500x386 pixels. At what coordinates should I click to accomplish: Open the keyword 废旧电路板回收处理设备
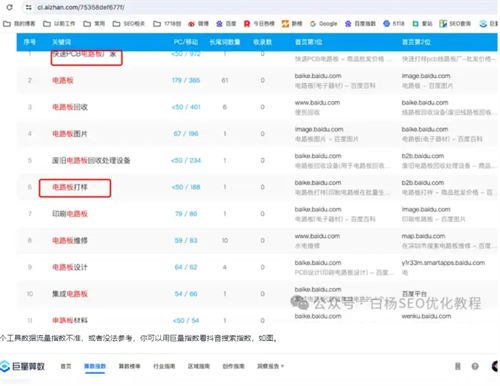click(91, 160)
